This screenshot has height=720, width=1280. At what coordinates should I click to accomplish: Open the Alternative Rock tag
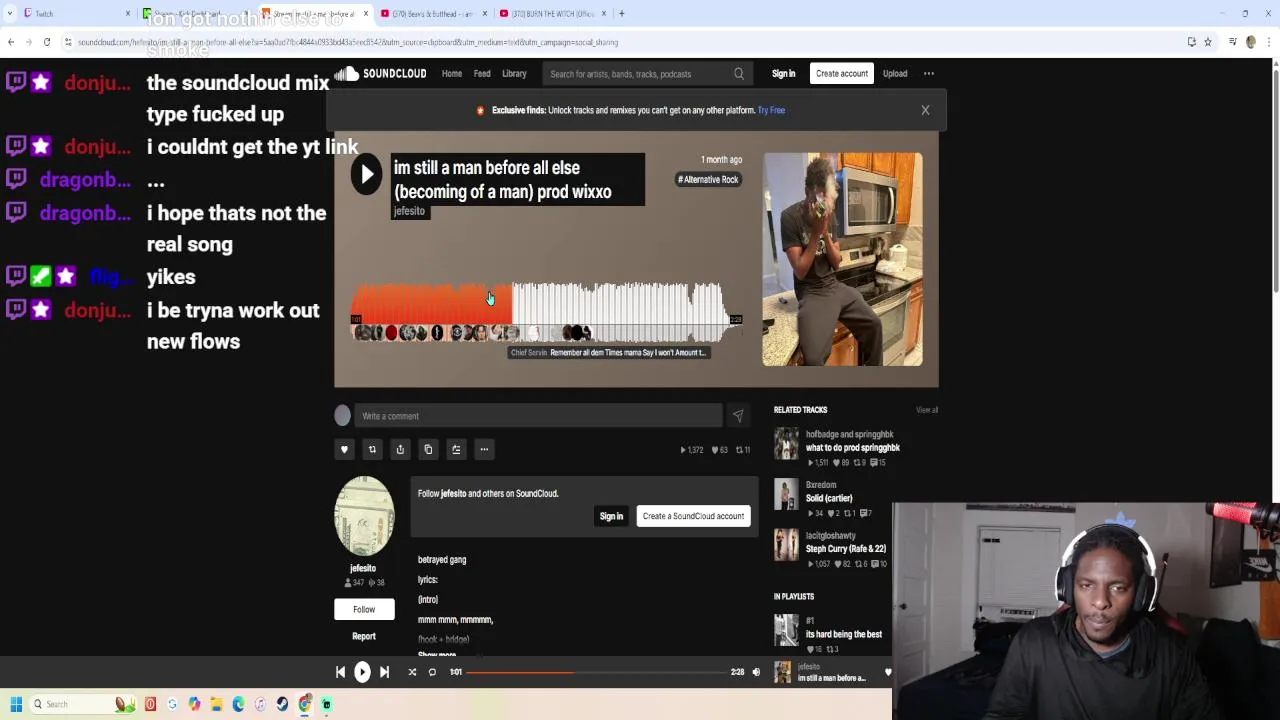[708, 180]
